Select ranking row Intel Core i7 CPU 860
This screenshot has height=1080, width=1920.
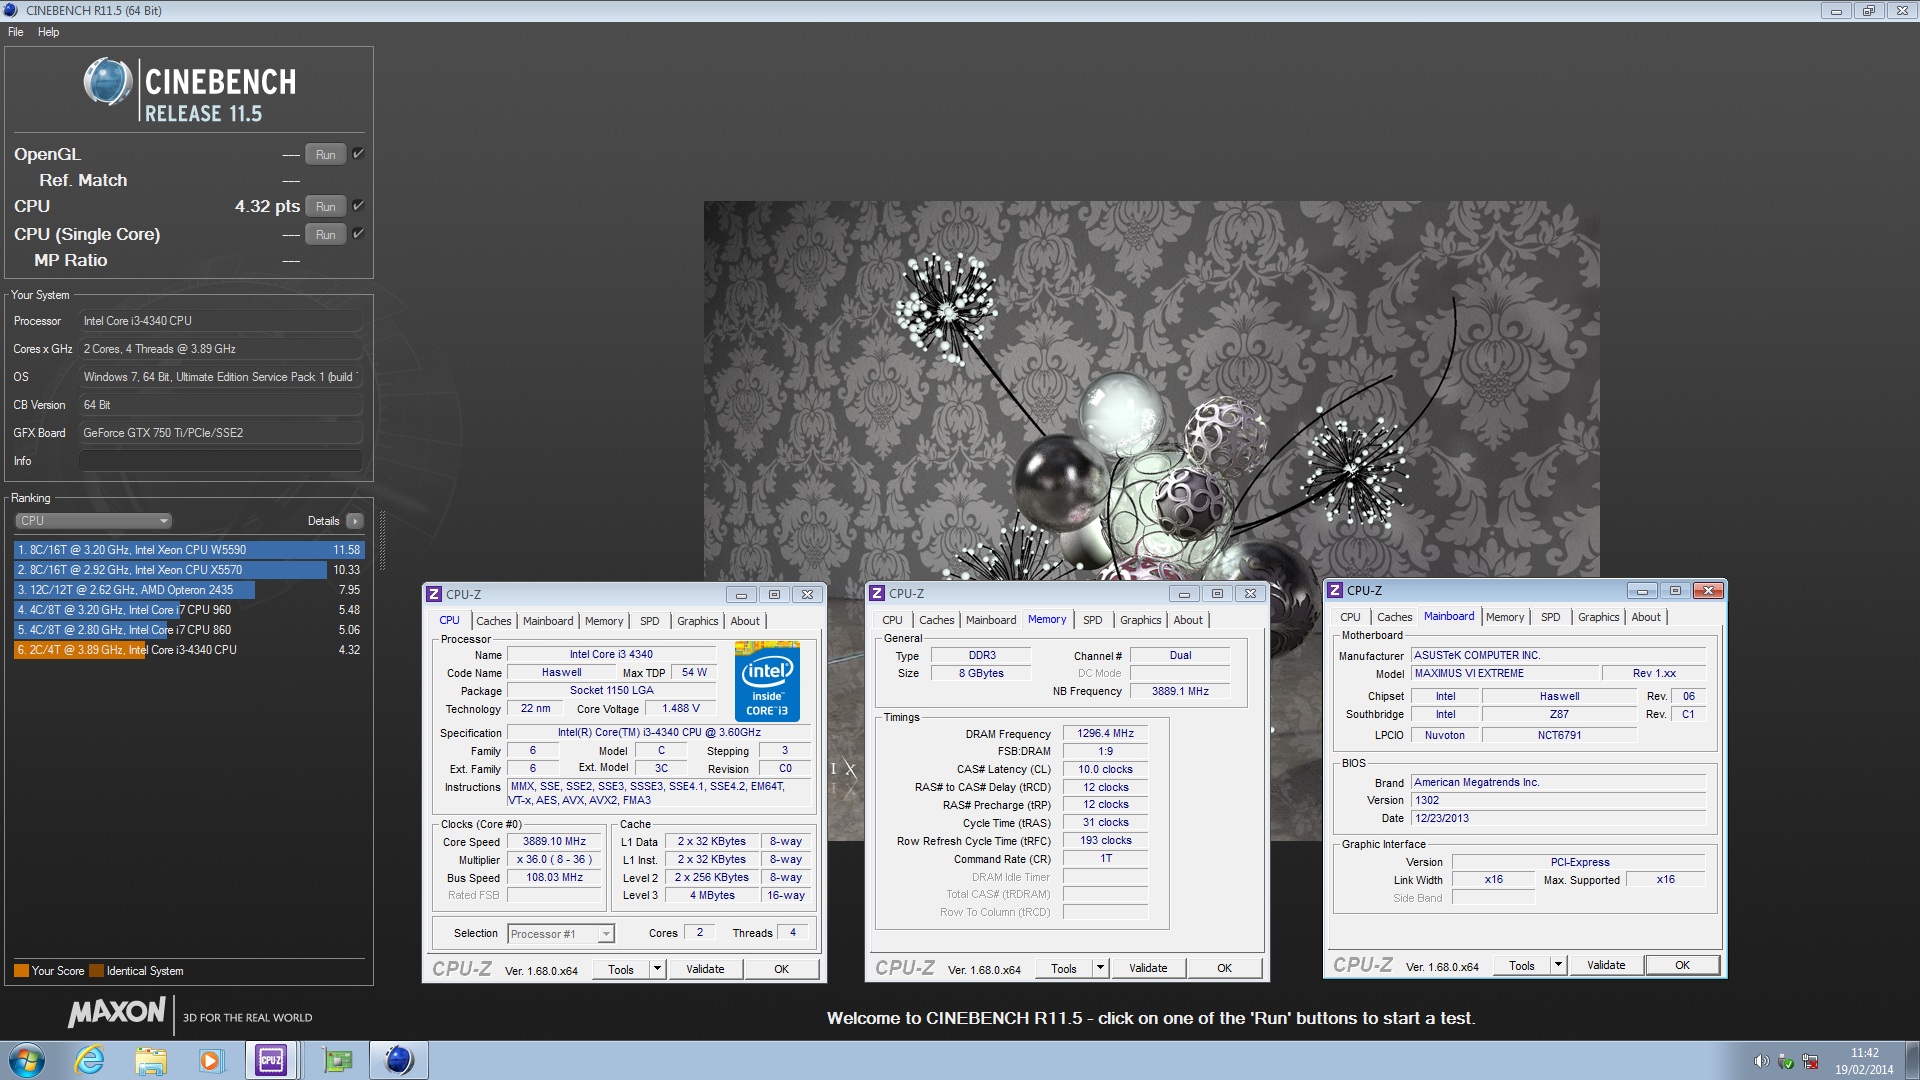tap(189, 630)
